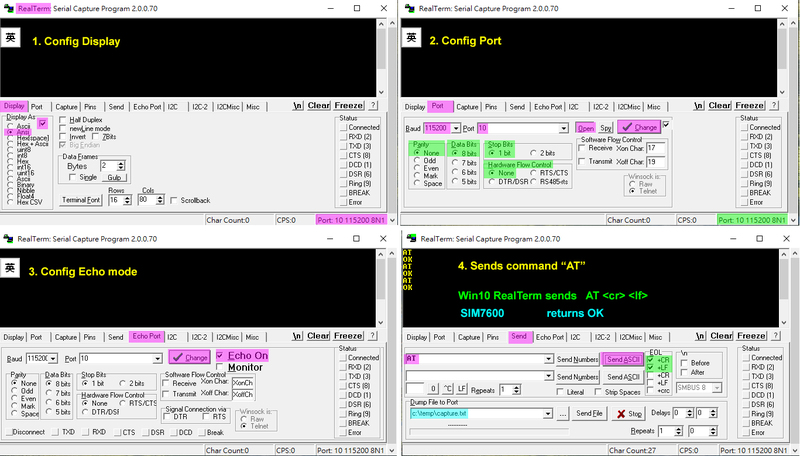Image resolution: width=800 pixels, height=456 pixels.
Task: Expand Port dropdown in Config Port window
Action: pyautogui.click(x=563, y=129)
